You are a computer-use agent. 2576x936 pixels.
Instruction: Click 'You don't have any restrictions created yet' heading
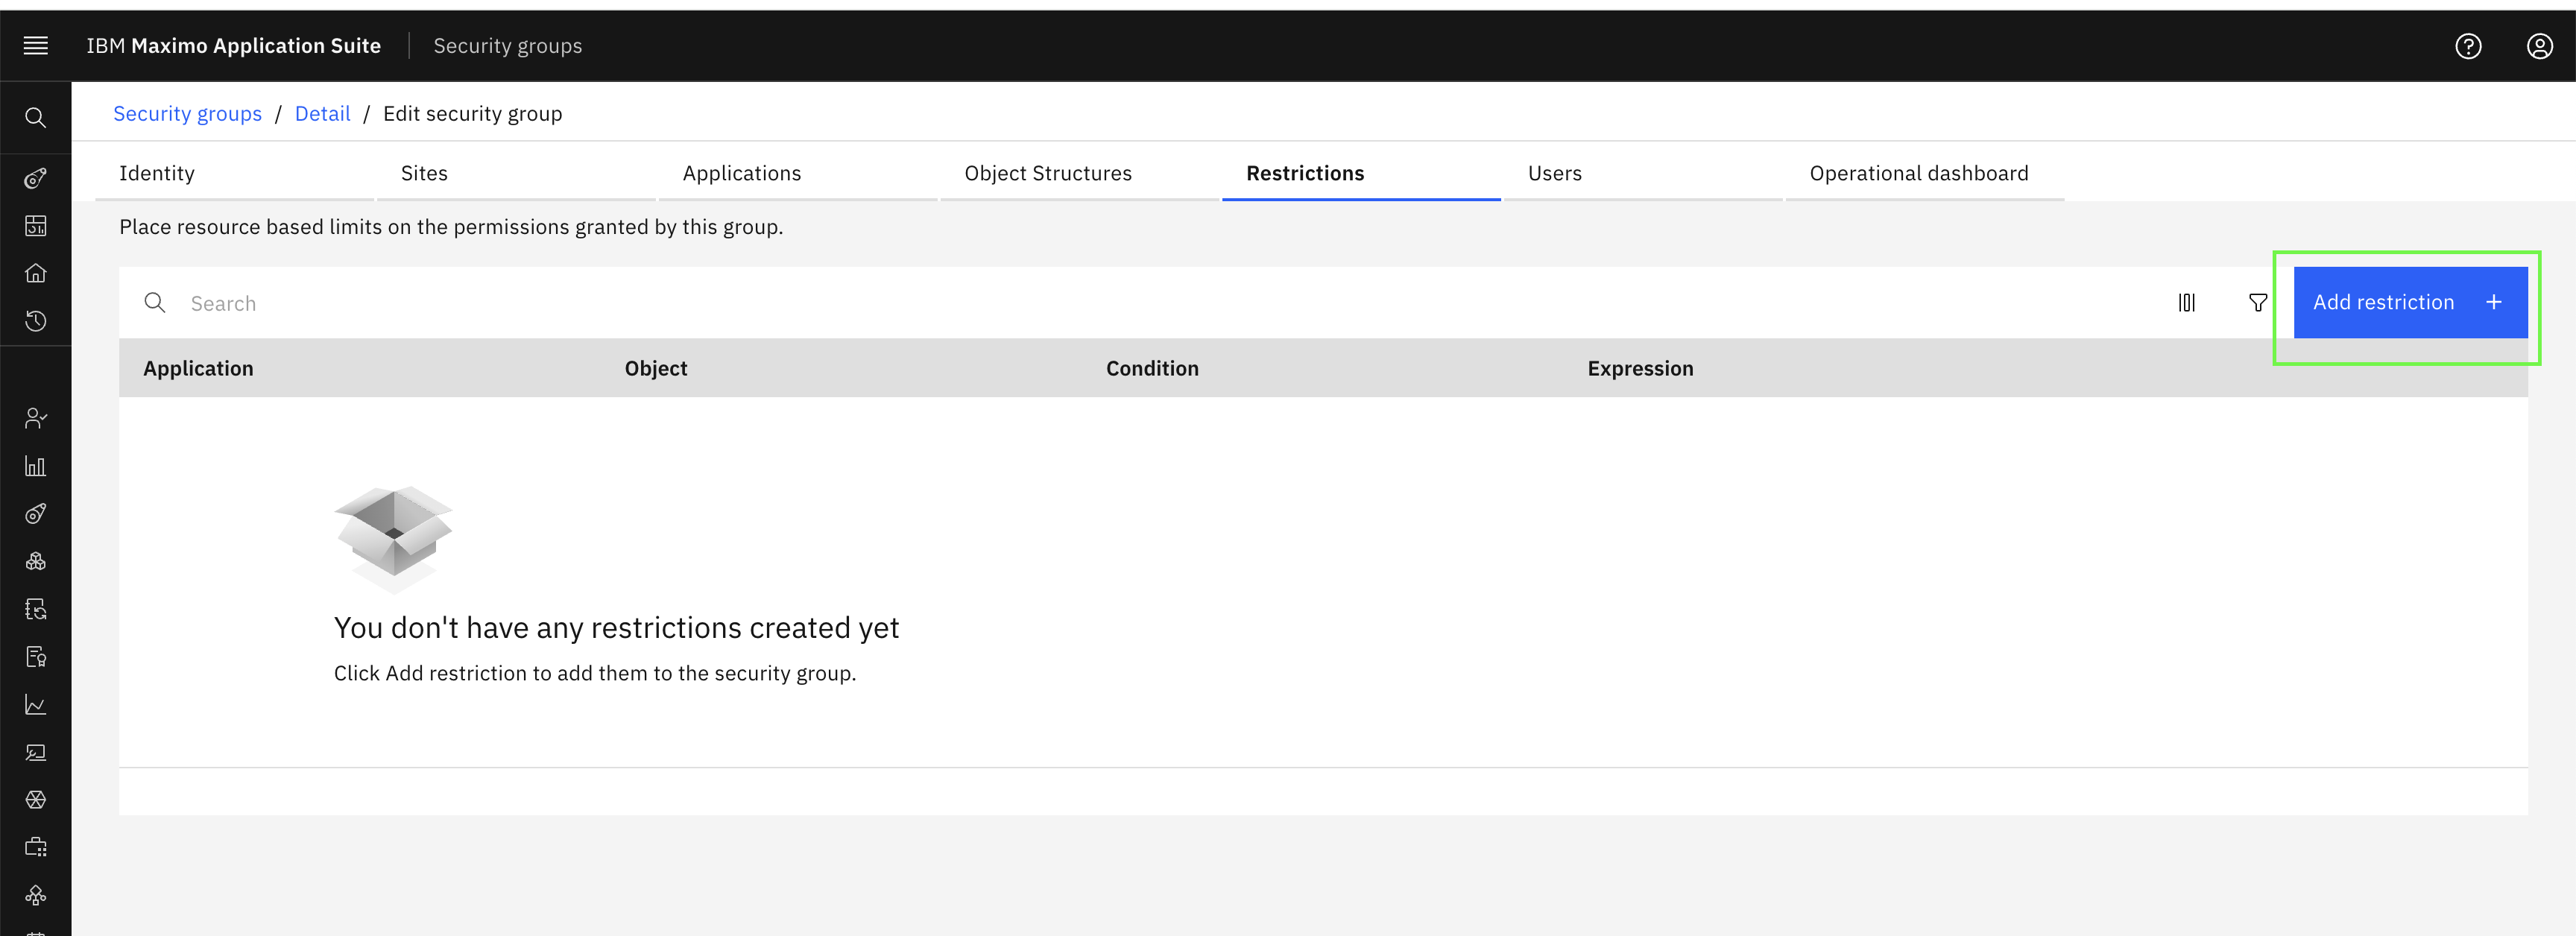616,627
